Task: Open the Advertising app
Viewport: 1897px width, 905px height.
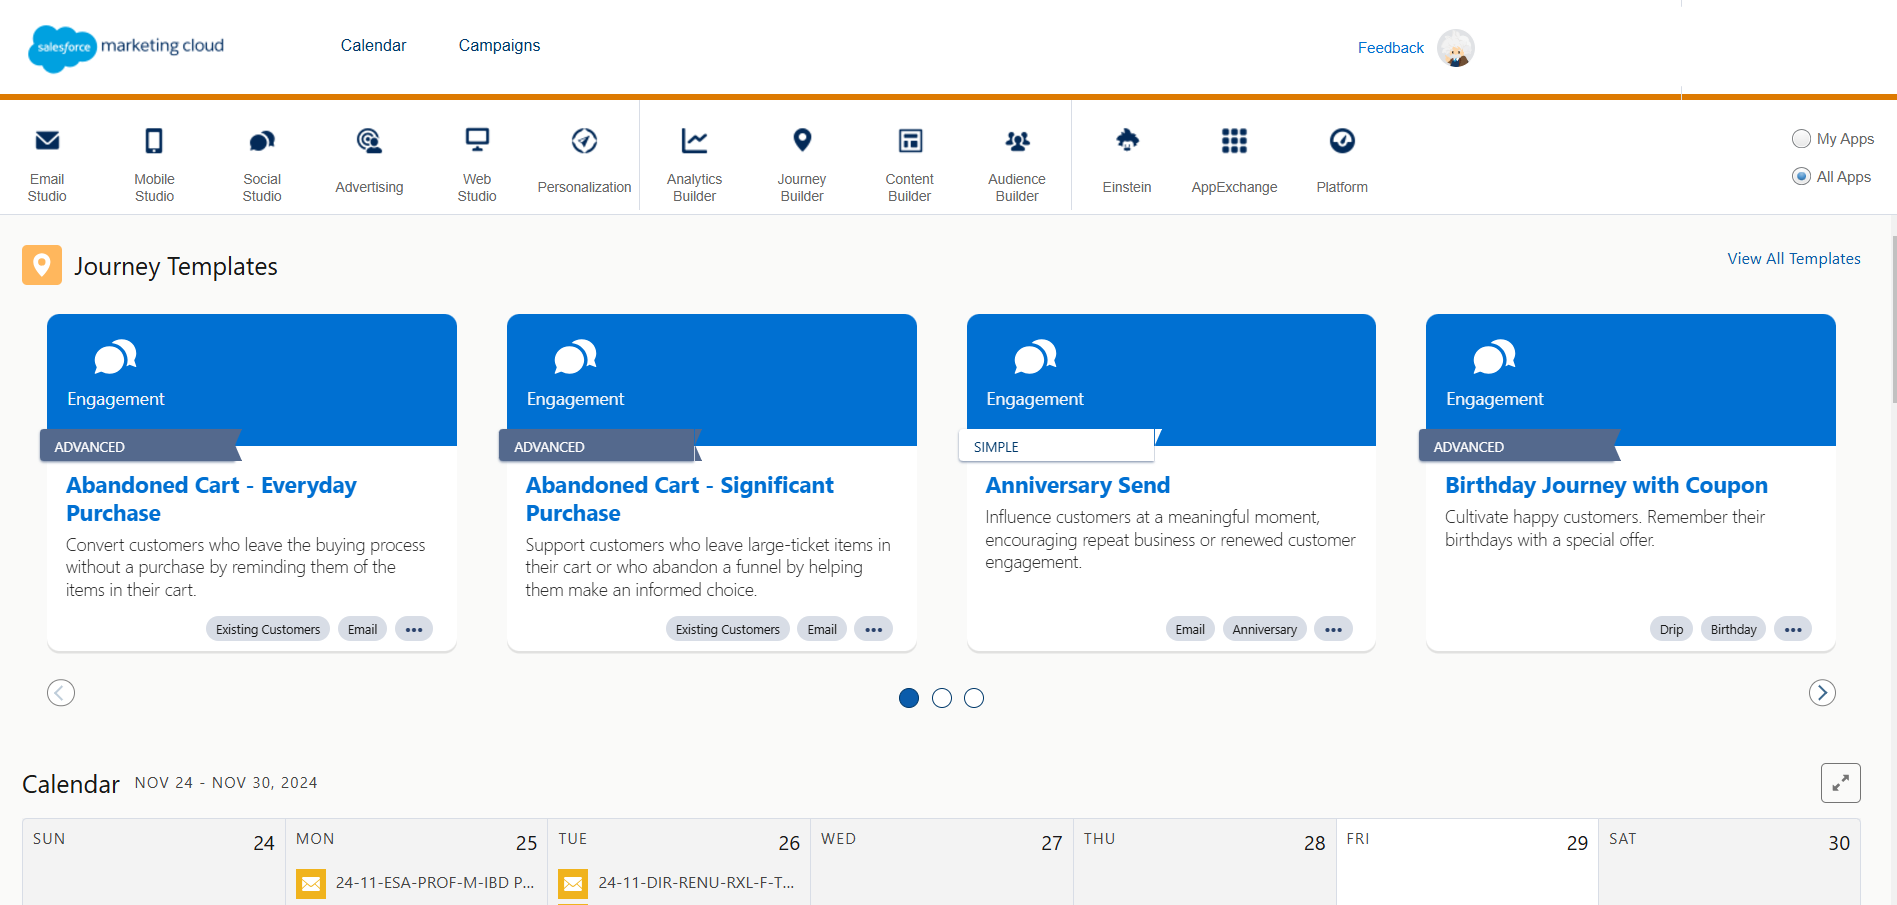Action: 369,161
